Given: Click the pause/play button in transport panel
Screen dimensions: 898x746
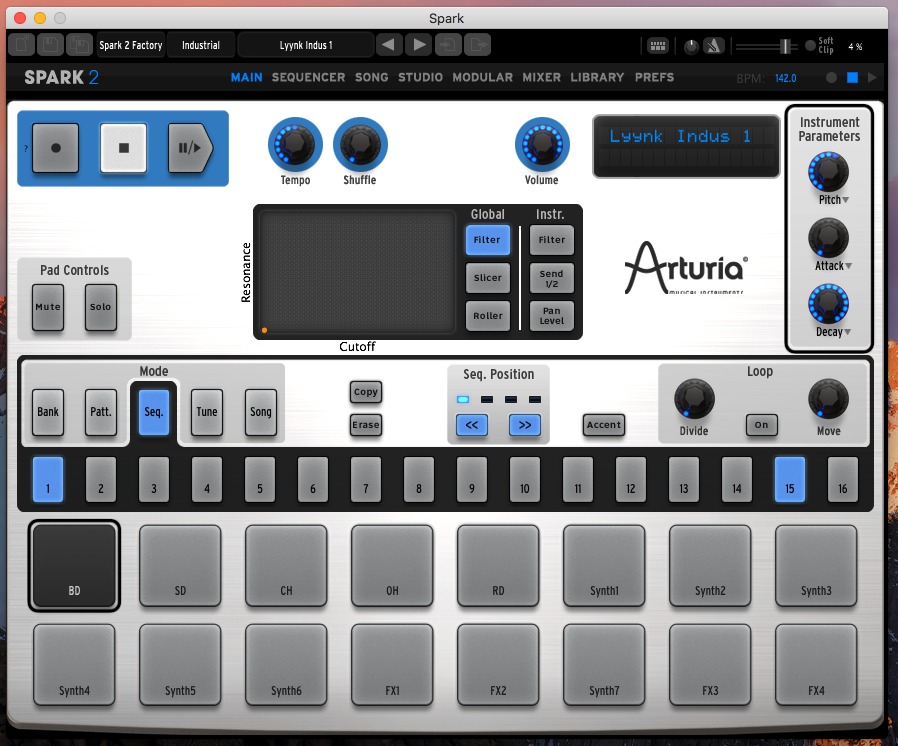Looking at the screenshot, I should (190, 148).
